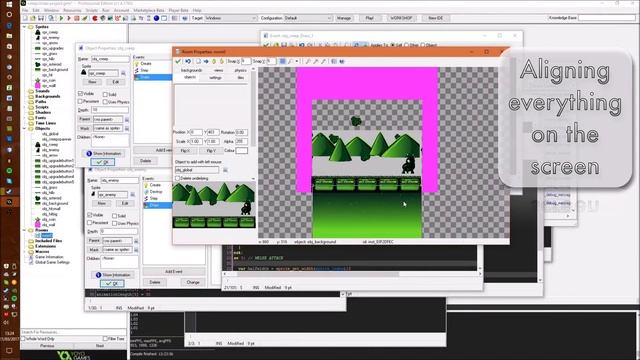
Task: Click the Colour swatch in Room Properties
Action: [x=242, y=151]
